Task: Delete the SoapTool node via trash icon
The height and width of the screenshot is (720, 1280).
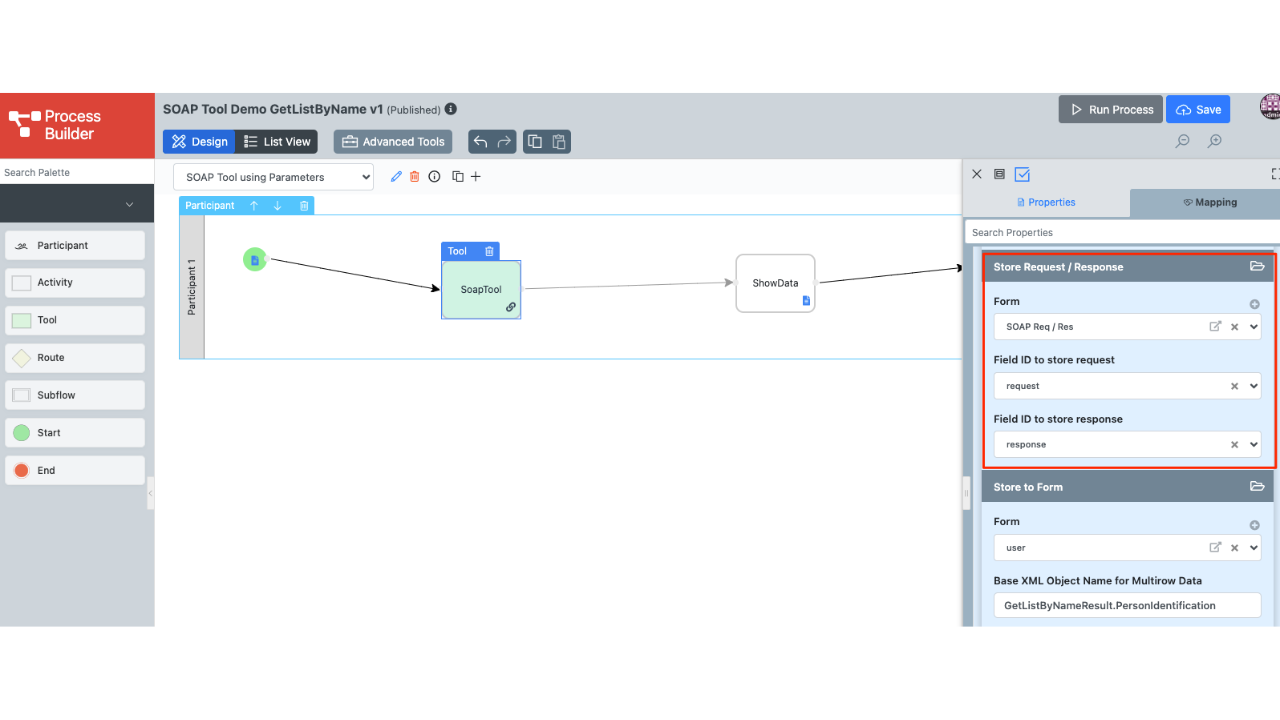Action: (x=489, y=251)
